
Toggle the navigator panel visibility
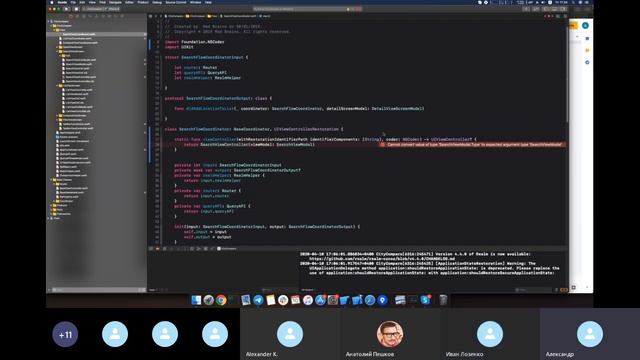[546, 9]
